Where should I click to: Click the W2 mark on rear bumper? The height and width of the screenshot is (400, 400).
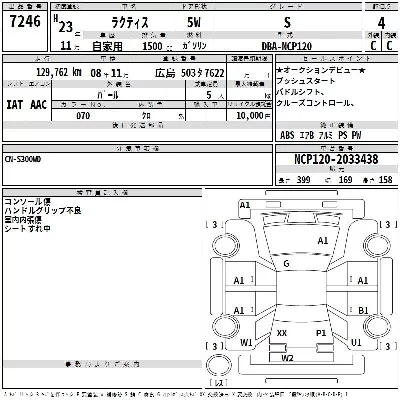(x=287, y=358)
